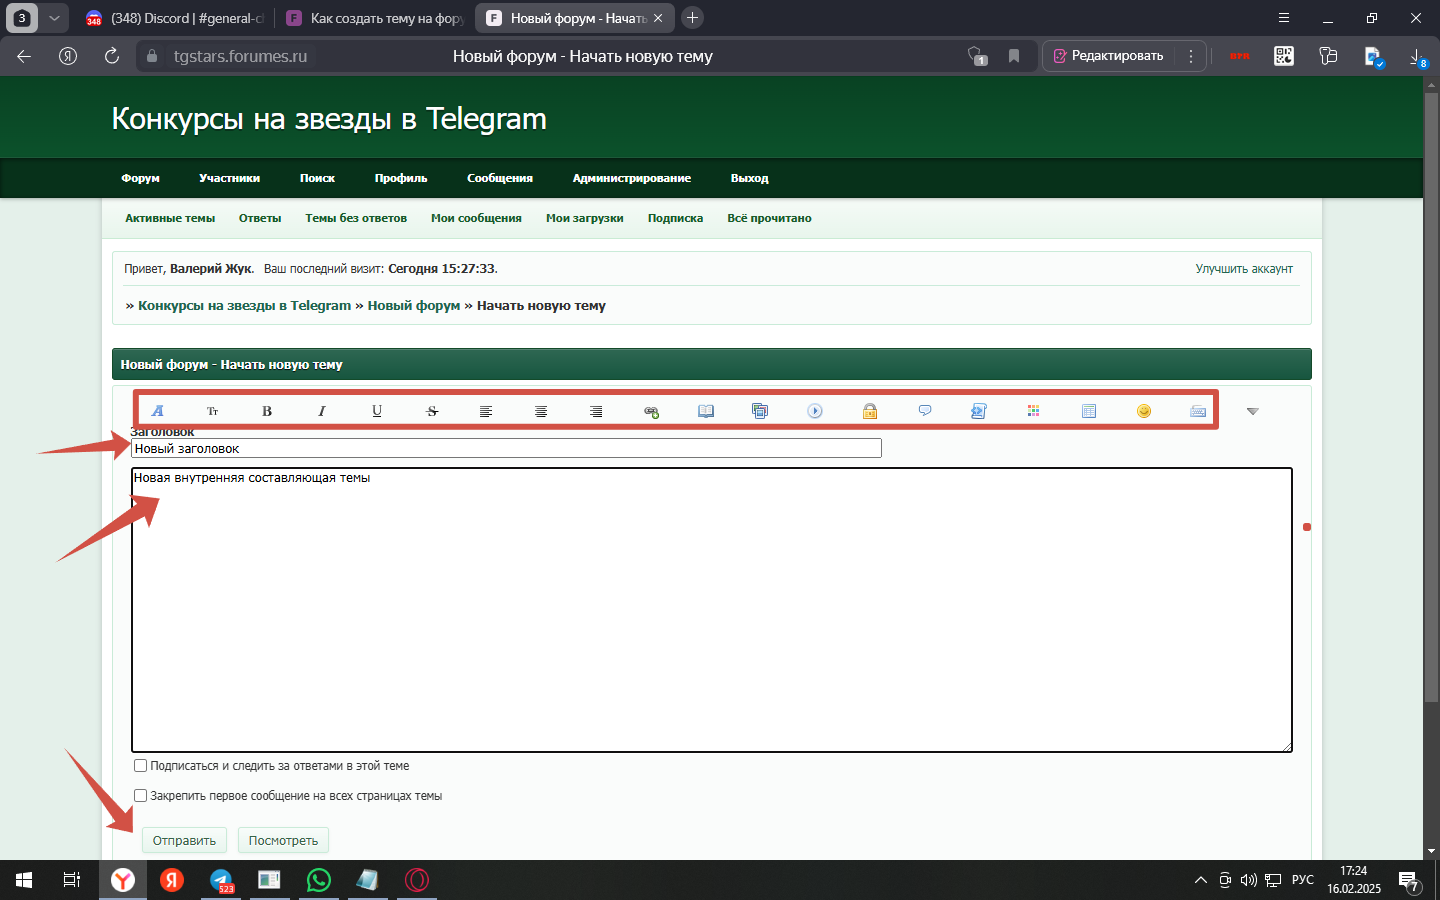Viewport: 1440px width, 900px height.
Task: Open Telegram from the Windows taskbar
Action: 221,880
